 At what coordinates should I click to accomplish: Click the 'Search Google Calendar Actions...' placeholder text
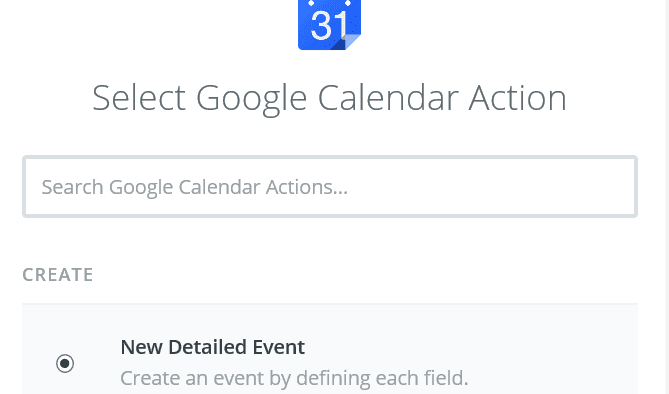point(195,187)
